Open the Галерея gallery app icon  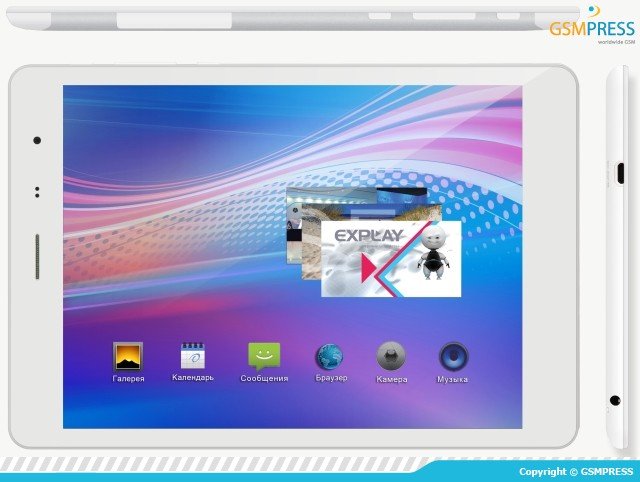pyautogui.click(x=128, y=356)
